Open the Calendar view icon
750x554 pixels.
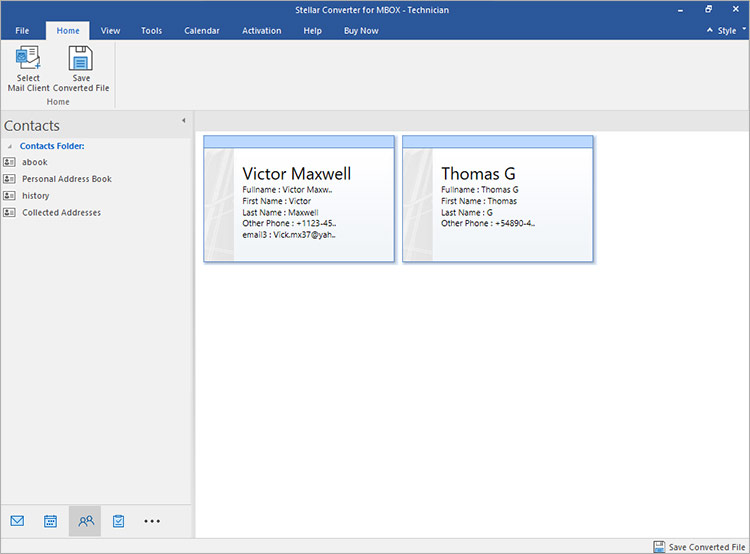(x=50, y=521)
